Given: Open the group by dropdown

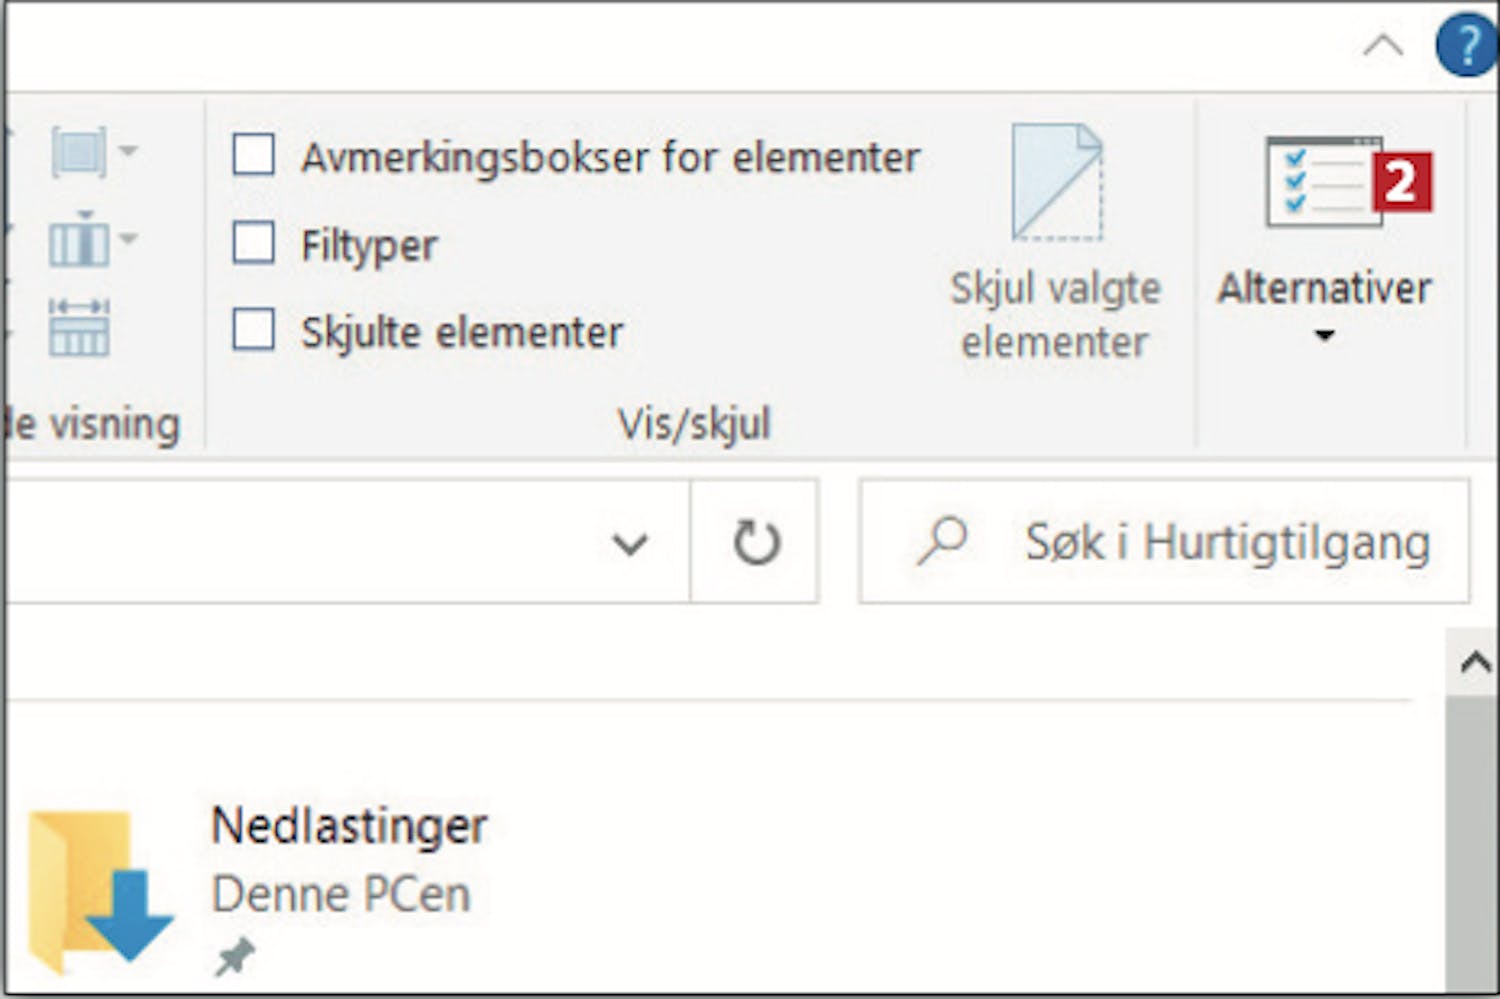Looking at the screenshot, I should click(94, 153).
